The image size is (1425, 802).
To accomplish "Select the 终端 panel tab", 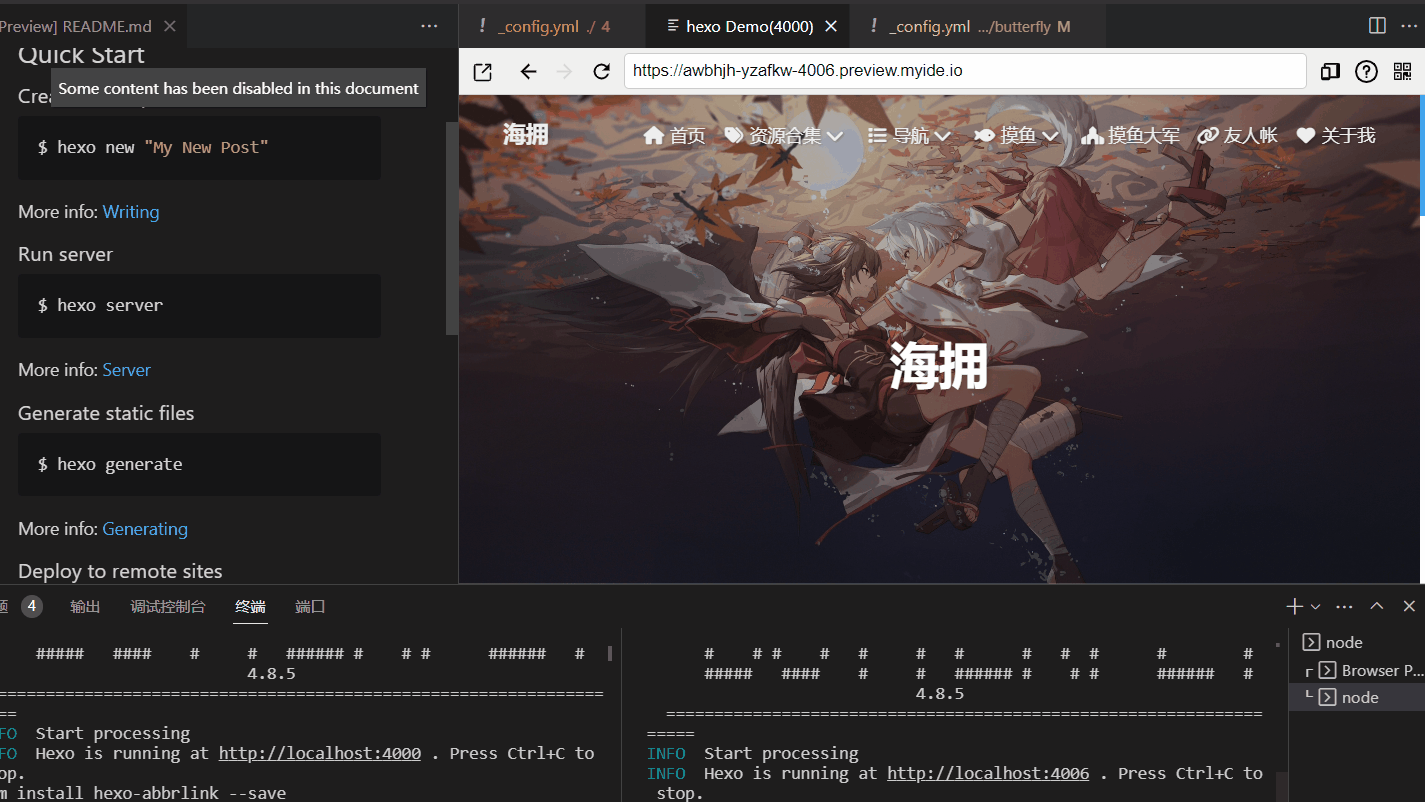I will (x=250, y=606).
